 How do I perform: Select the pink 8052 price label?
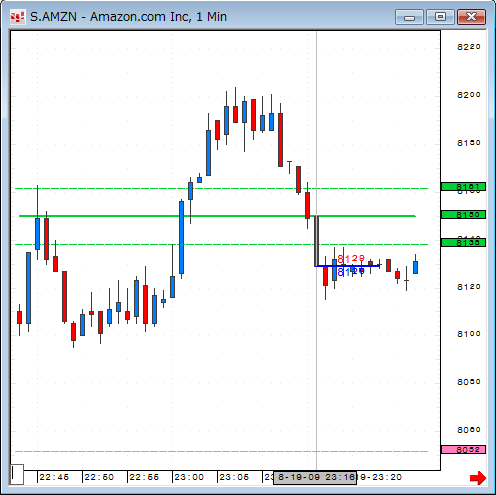(x=463, y=449)
